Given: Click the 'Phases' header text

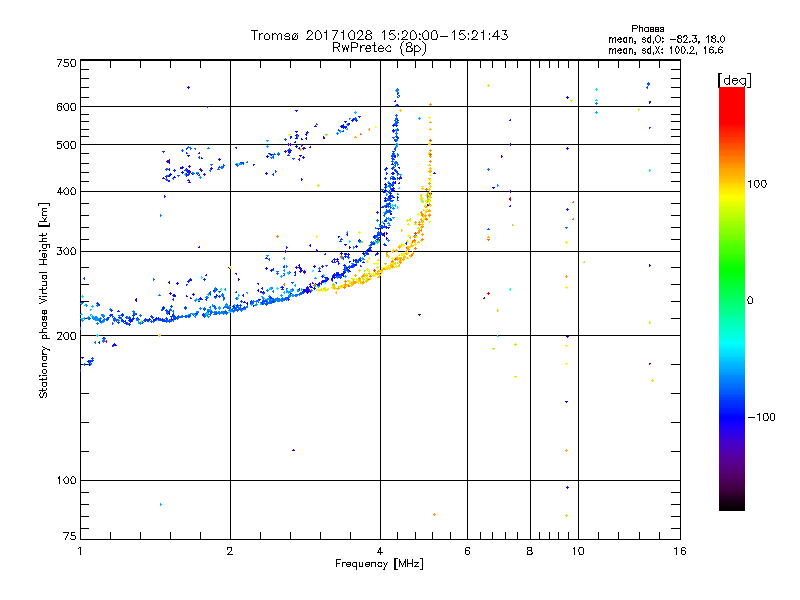Looking at the screenshot, I should [x=647, y=29].
